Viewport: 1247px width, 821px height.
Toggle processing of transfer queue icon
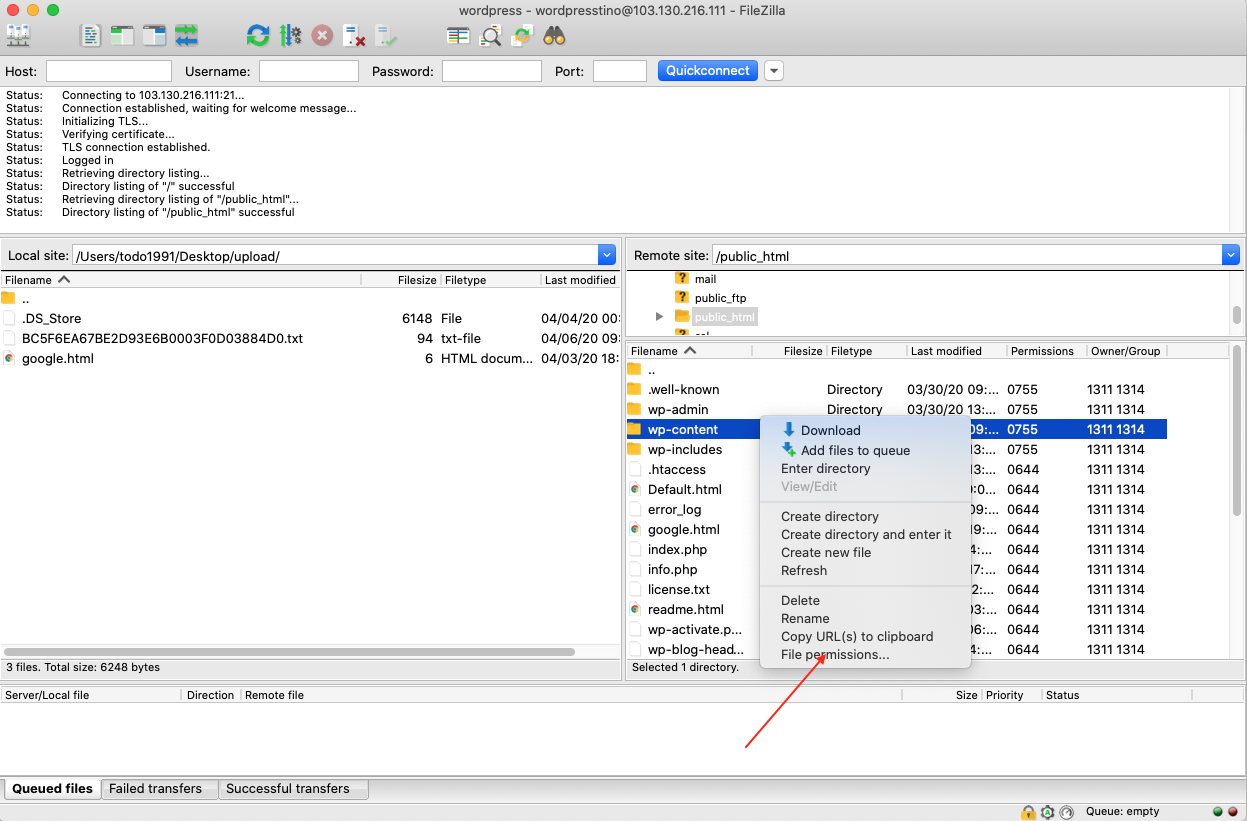coord(290,37)
